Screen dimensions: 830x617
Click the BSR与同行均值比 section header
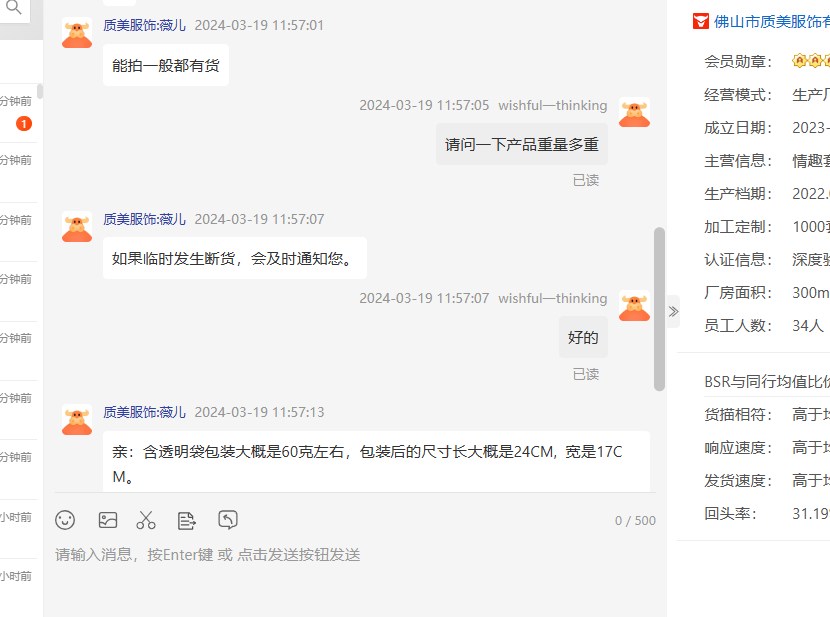click(766, 382)
